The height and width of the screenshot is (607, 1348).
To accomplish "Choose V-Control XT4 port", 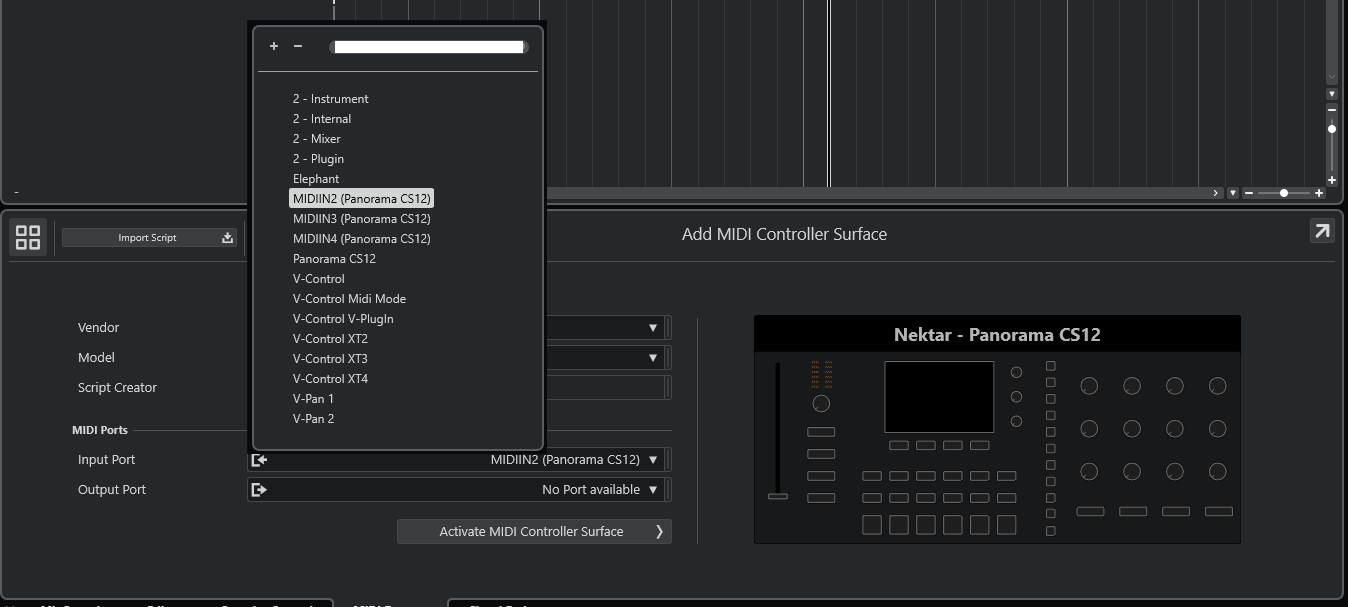I will pos(330,379).
